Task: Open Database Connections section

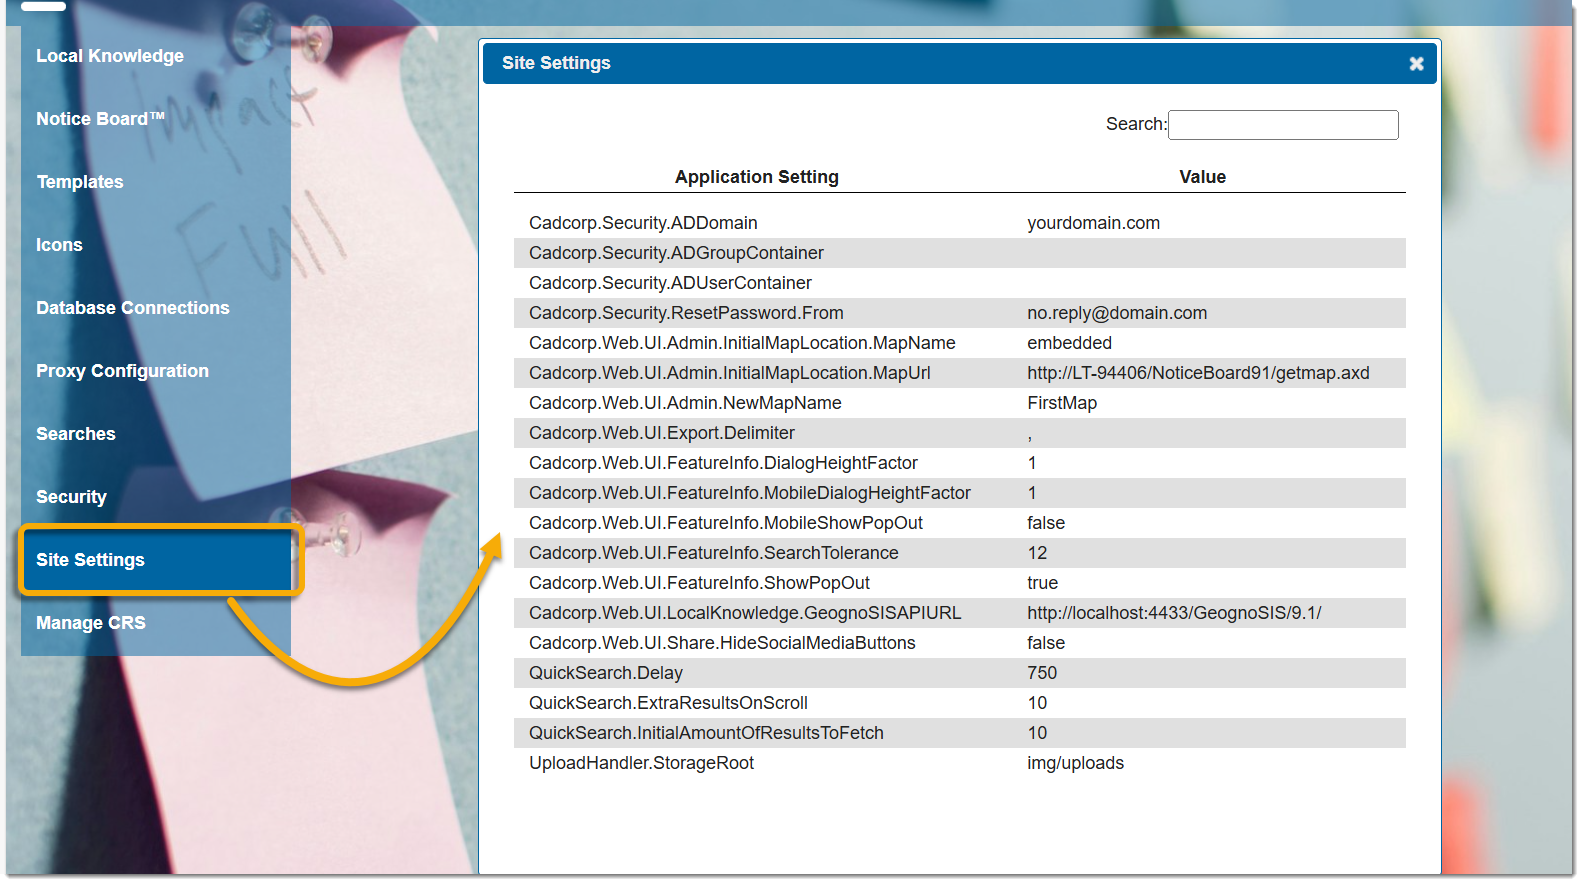Action: point(133,308)
